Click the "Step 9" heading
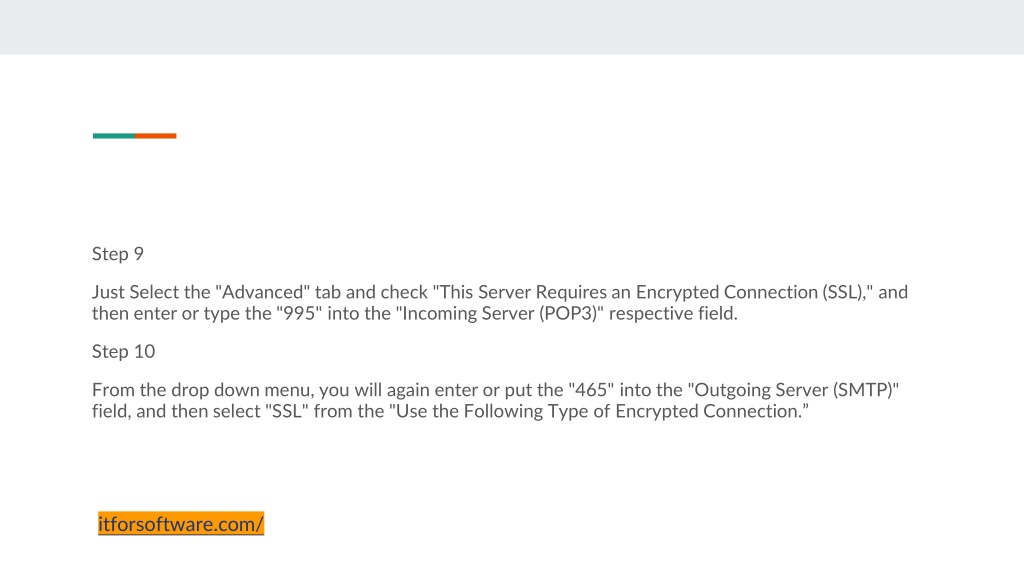 118,254
